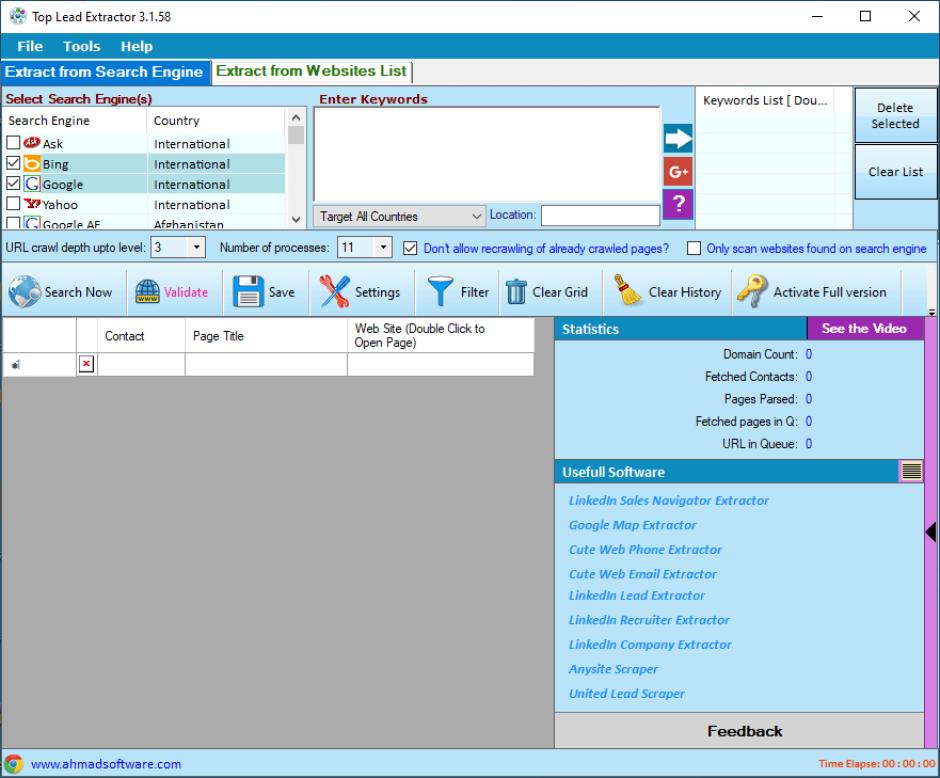Click the Yahoo logo icon

(x=32, y=204)
